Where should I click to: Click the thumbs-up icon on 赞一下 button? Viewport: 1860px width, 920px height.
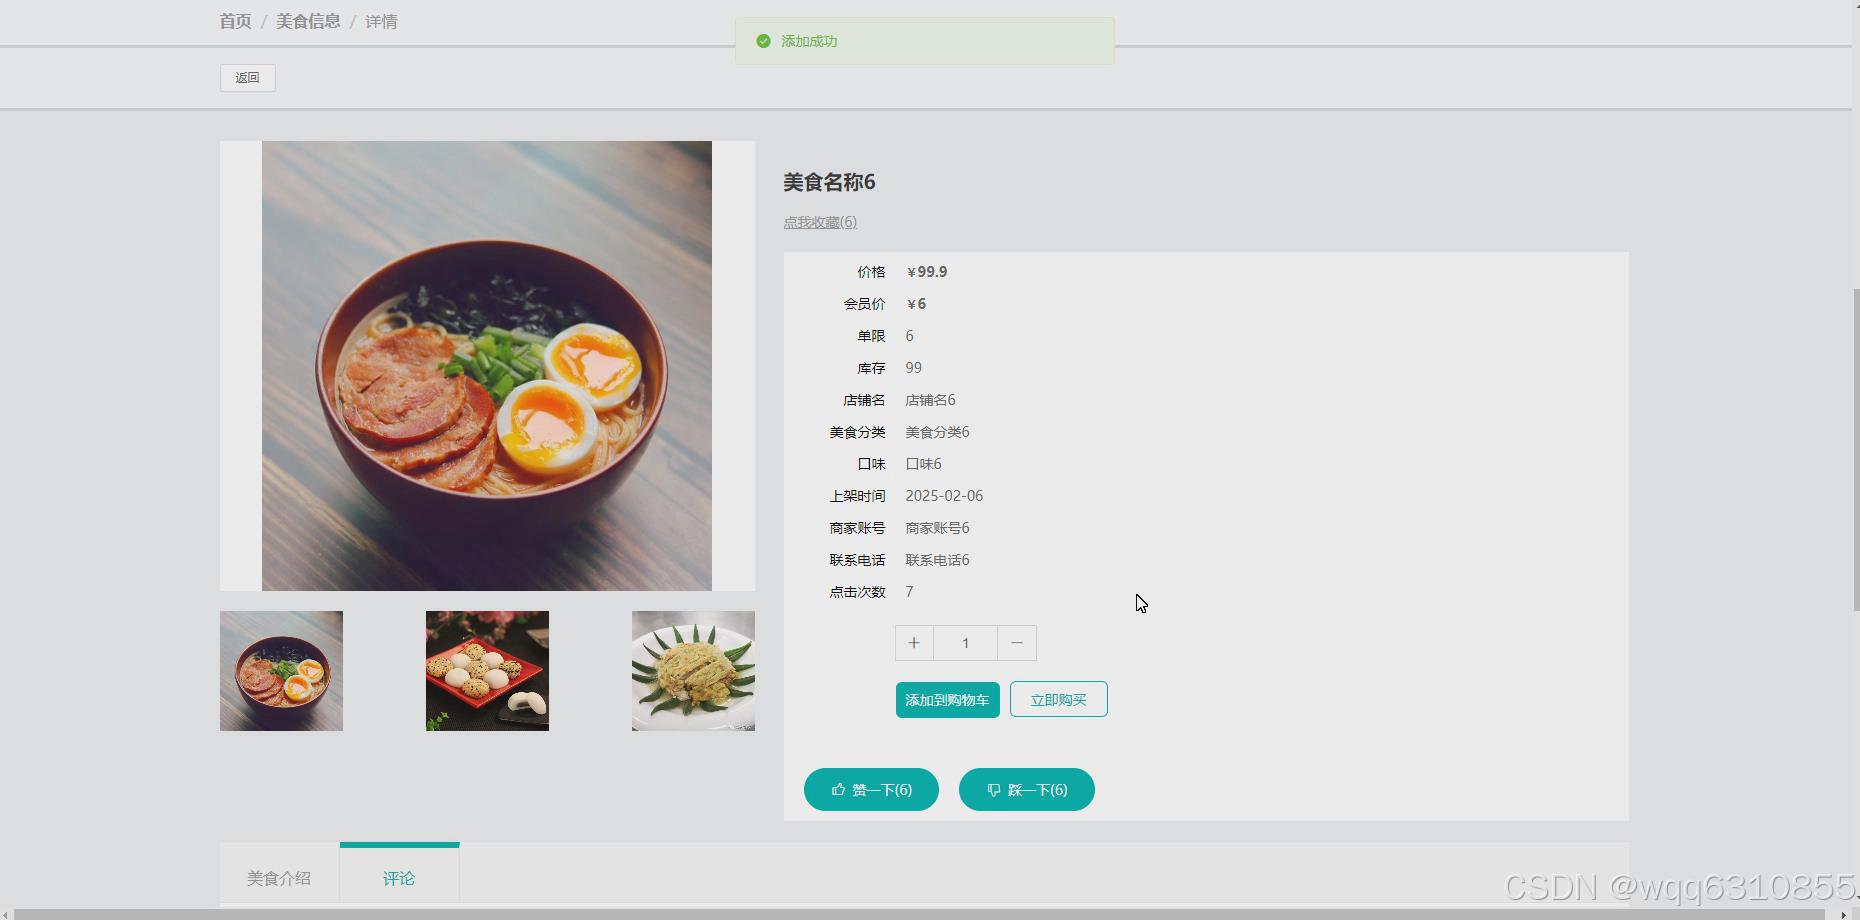coord(838,789)
